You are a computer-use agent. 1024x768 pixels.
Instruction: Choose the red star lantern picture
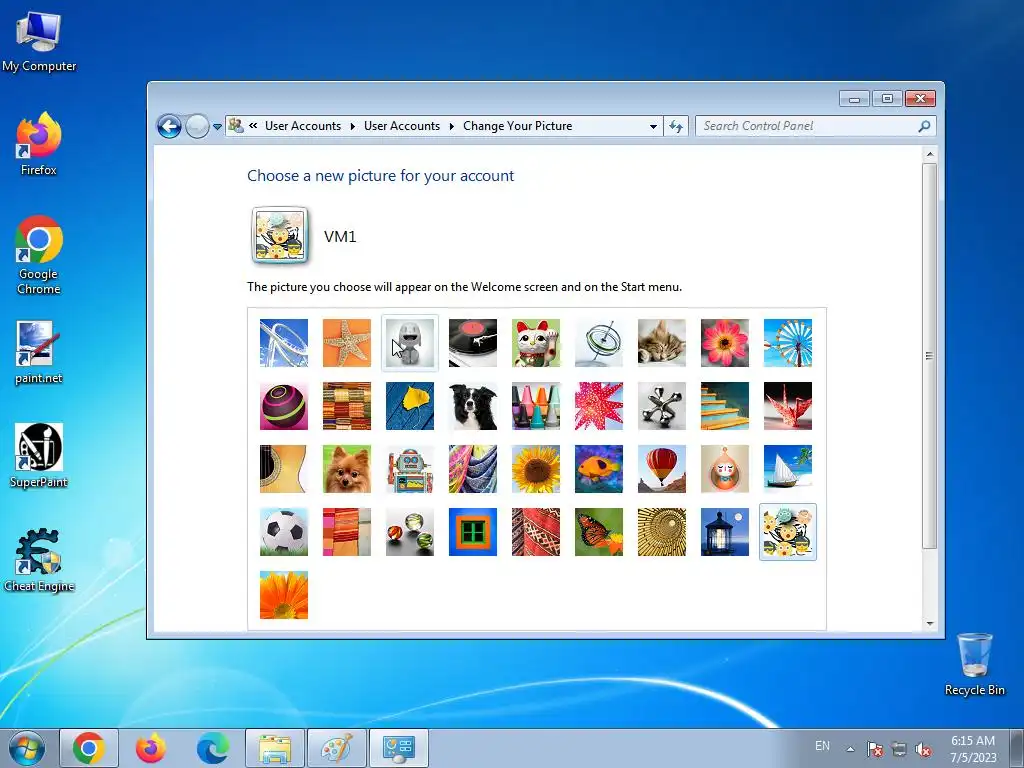(x=599, y=406)
